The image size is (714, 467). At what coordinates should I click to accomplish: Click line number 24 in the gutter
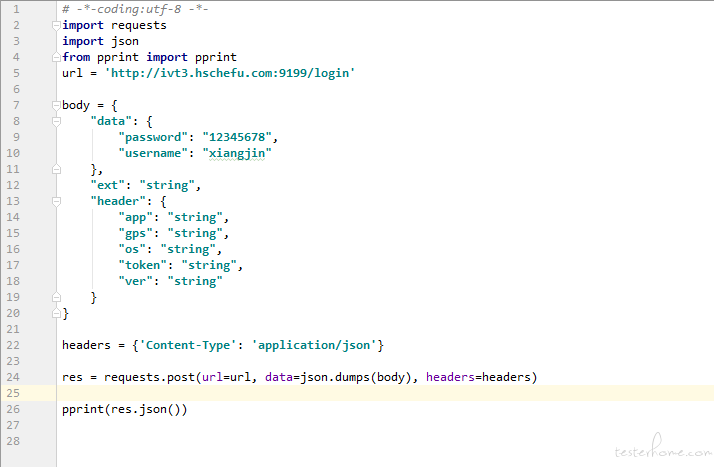point(13,377)
